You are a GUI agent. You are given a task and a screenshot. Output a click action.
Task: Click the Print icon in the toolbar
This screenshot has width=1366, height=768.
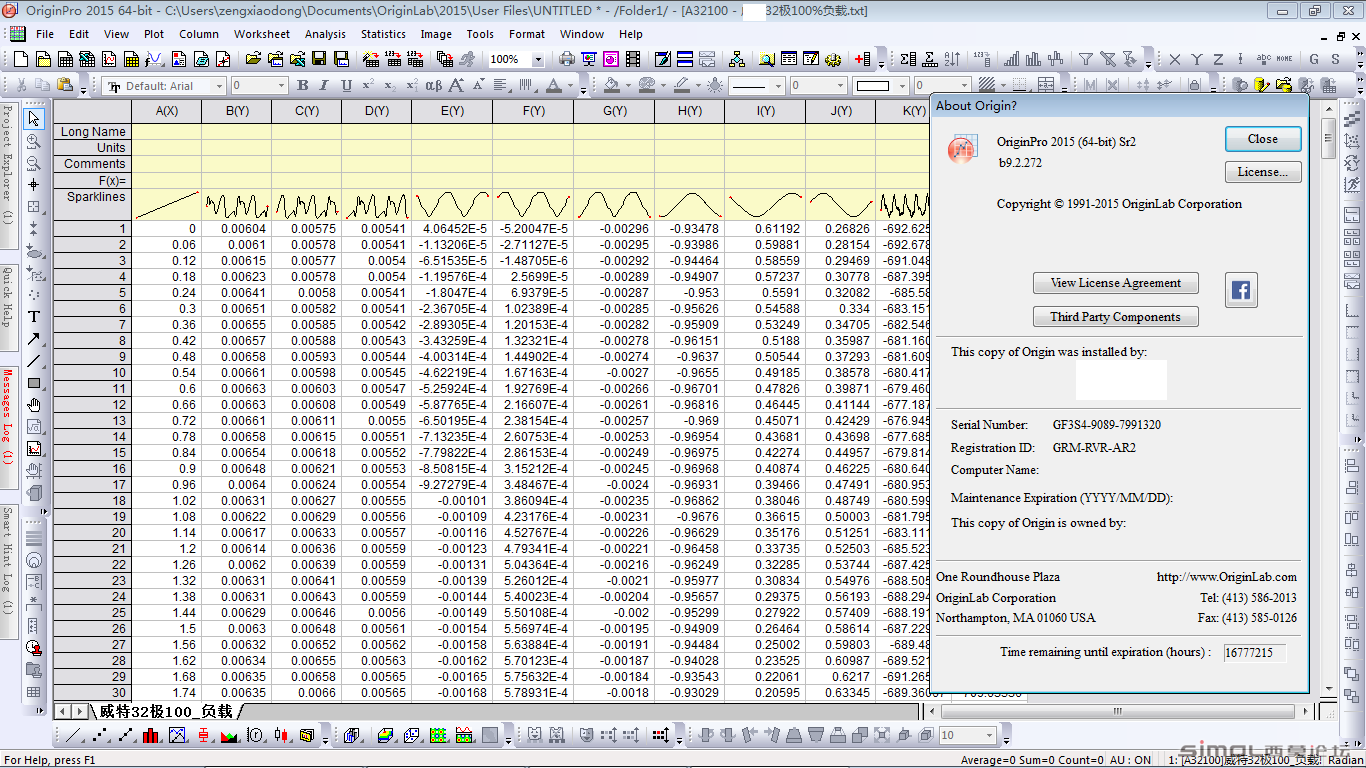[x=567, y=60]
